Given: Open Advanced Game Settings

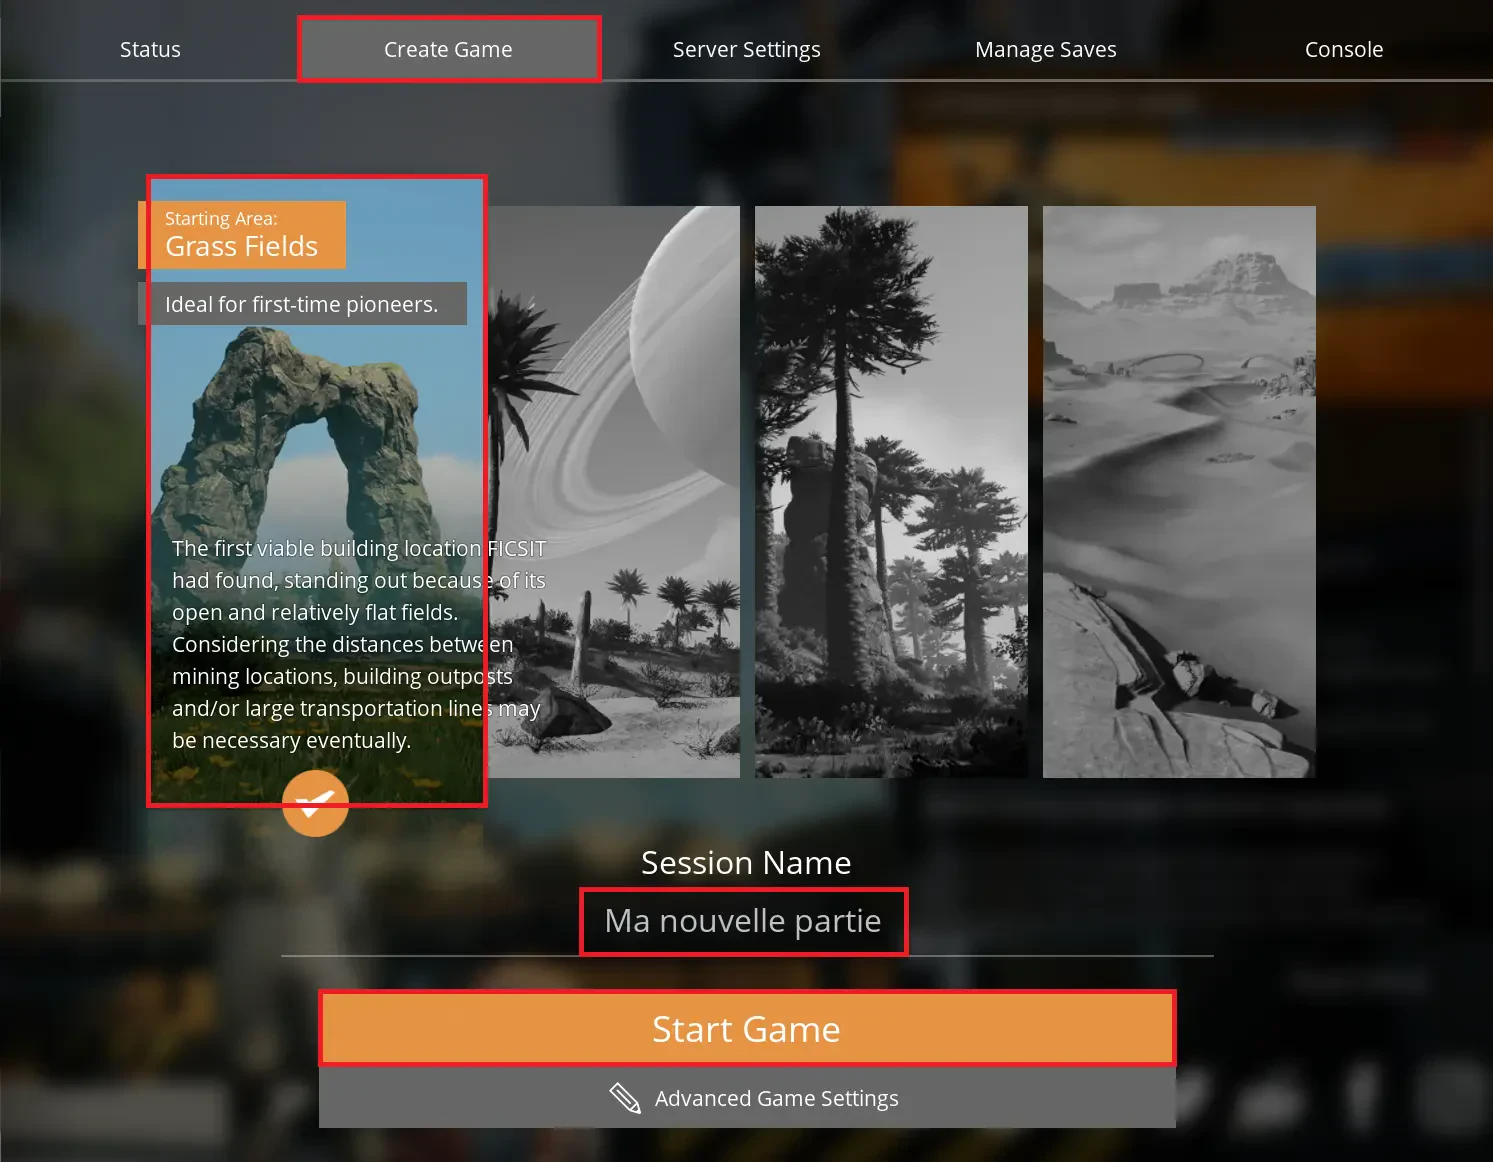Looking at the screenshot, I should (776, 1097).
